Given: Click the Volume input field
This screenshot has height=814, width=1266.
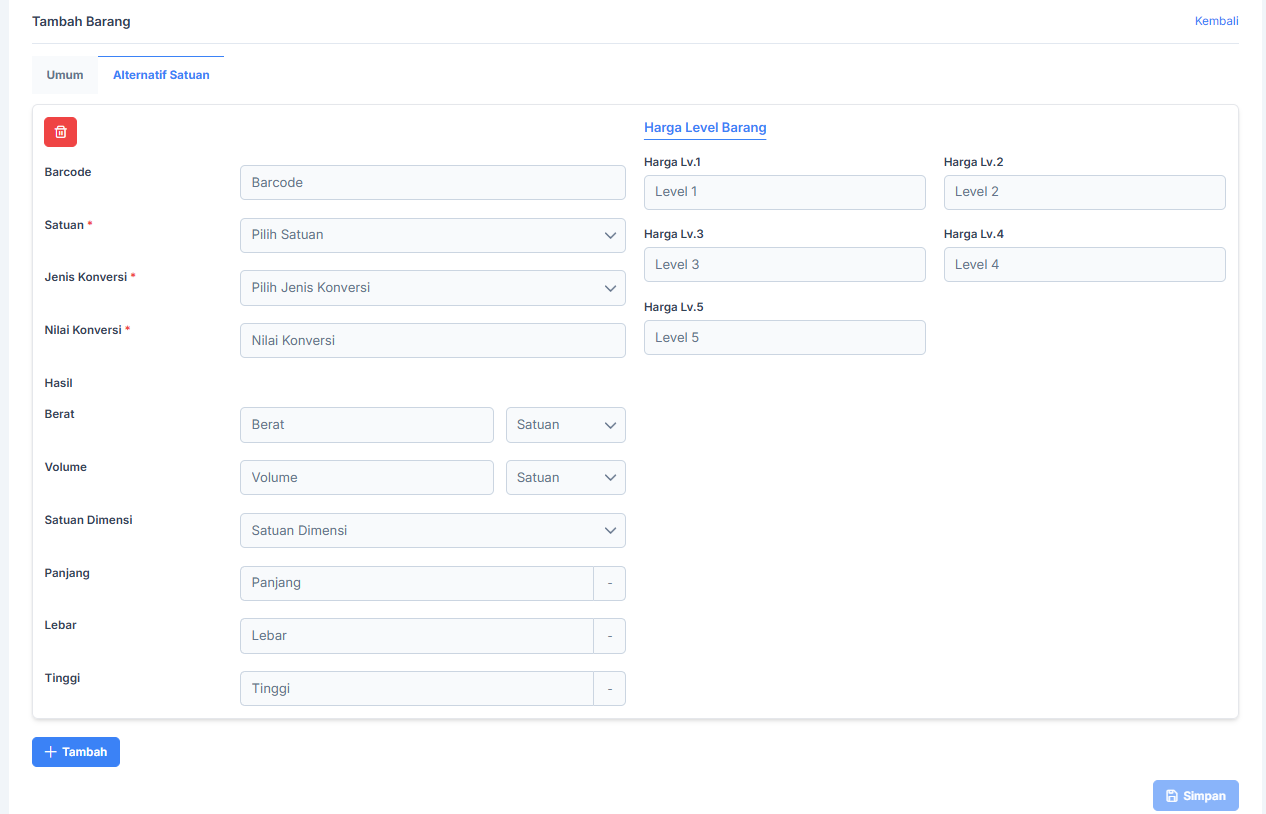Looking at the screenshot, I should coord(366,478).
